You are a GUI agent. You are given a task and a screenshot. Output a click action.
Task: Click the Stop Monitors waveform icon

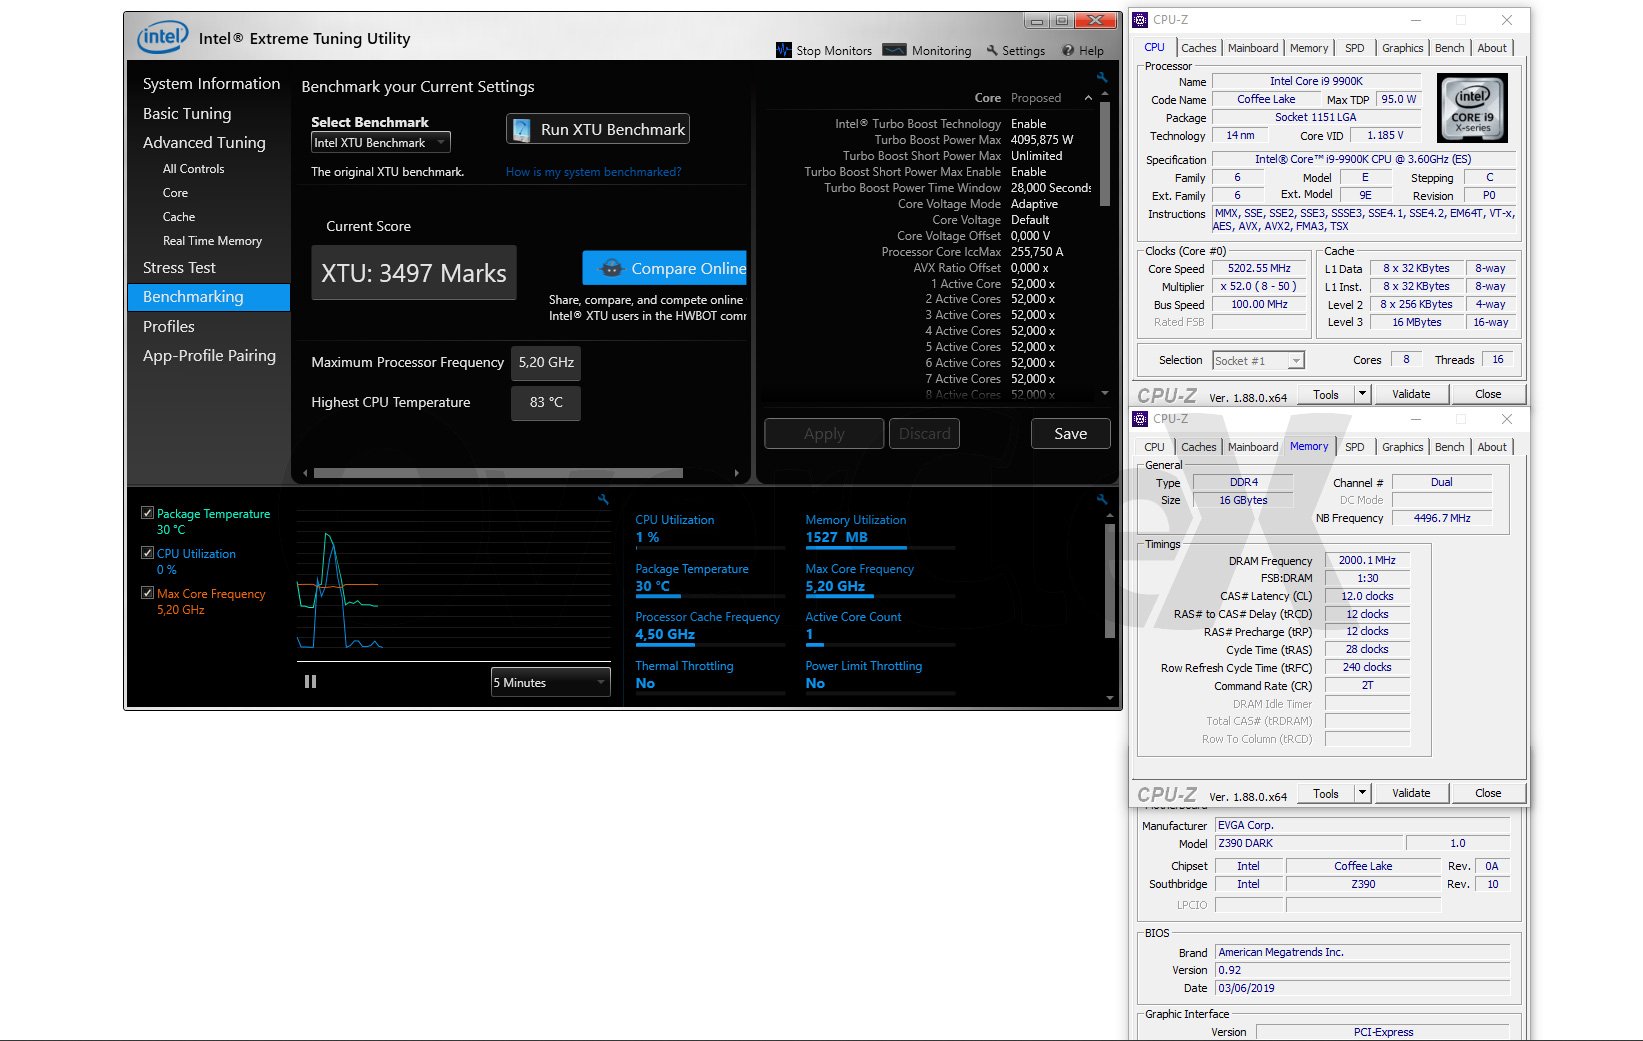[783, 50]
